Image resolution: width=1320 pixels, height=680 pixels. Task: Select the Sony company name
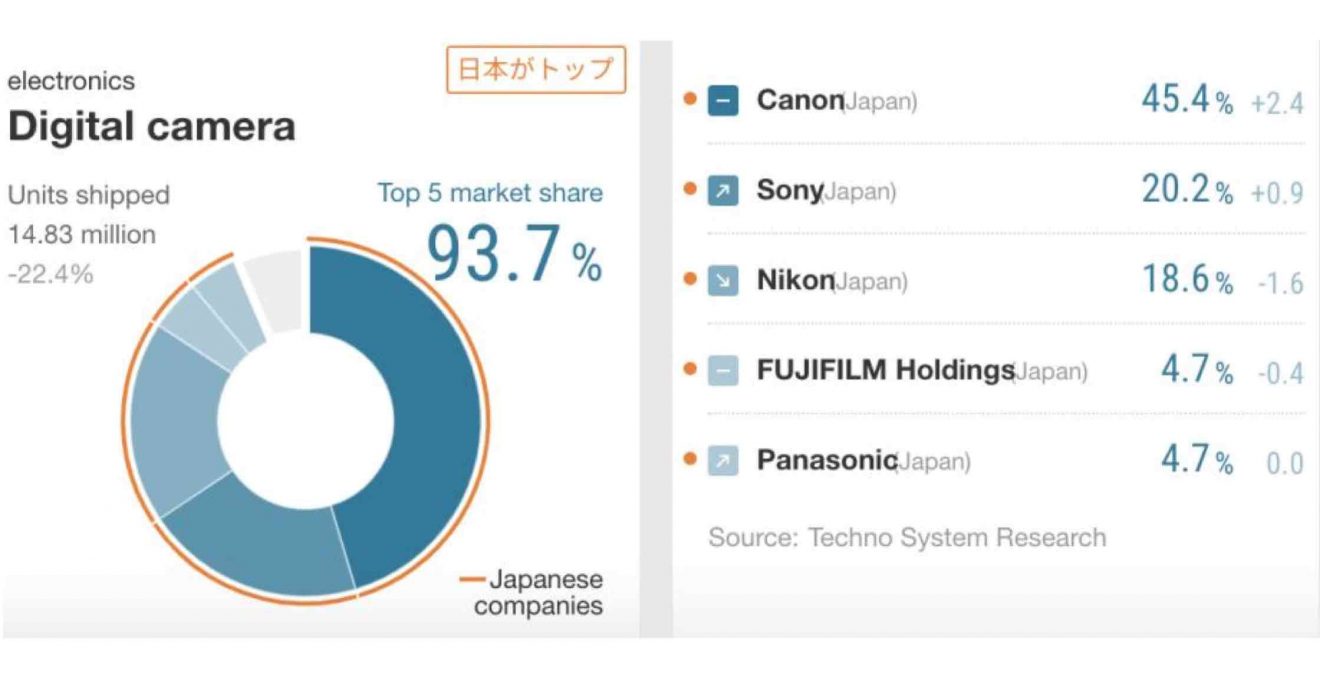pyautogui.click(x=790, y=190)
